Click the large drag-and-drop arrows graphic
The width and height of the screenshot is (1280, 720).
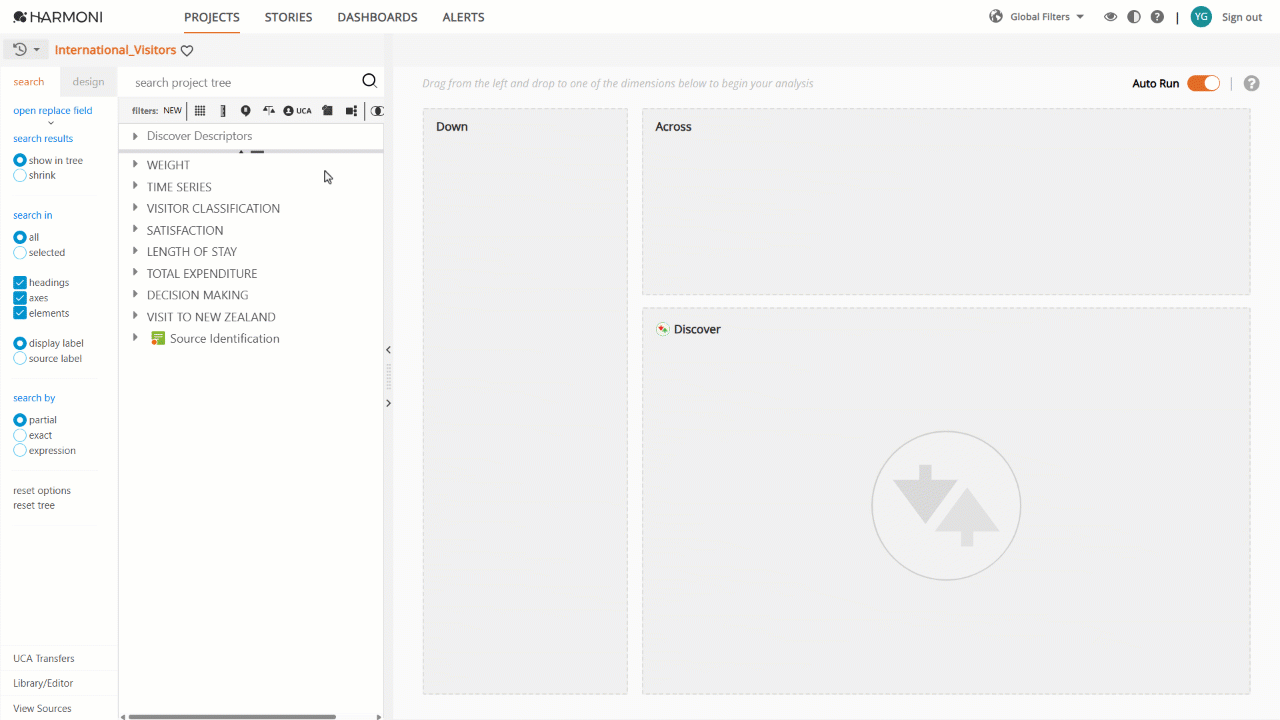pyautogui.click(x=946, y=506)
